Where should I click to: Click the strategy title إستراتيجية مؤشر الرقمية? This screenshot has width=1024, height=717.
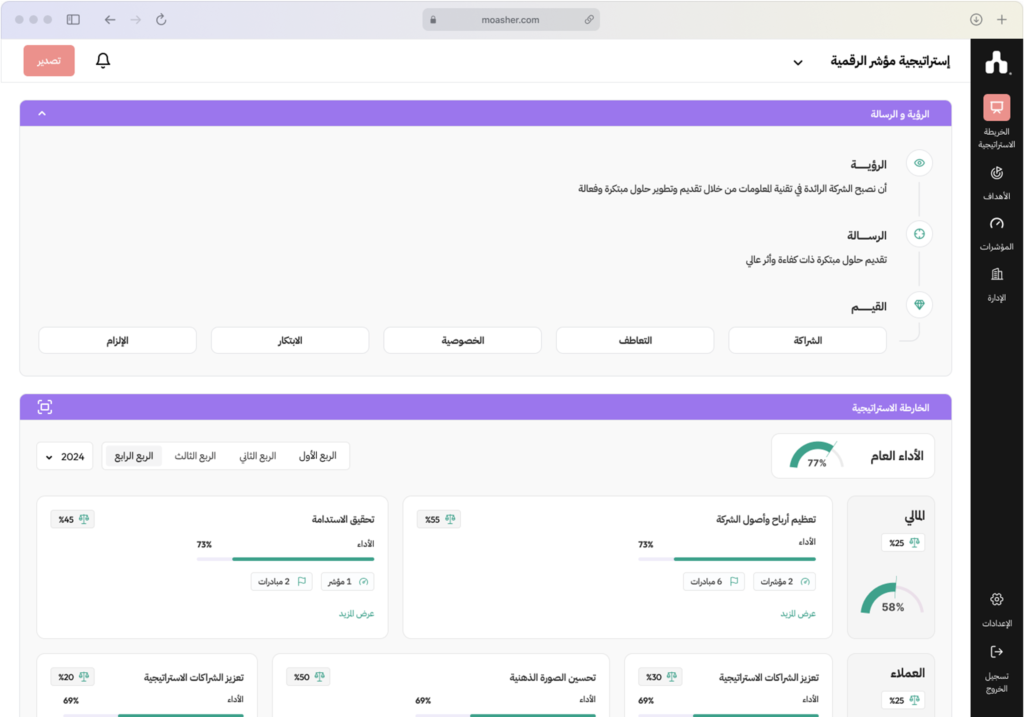tap(890, 61)
